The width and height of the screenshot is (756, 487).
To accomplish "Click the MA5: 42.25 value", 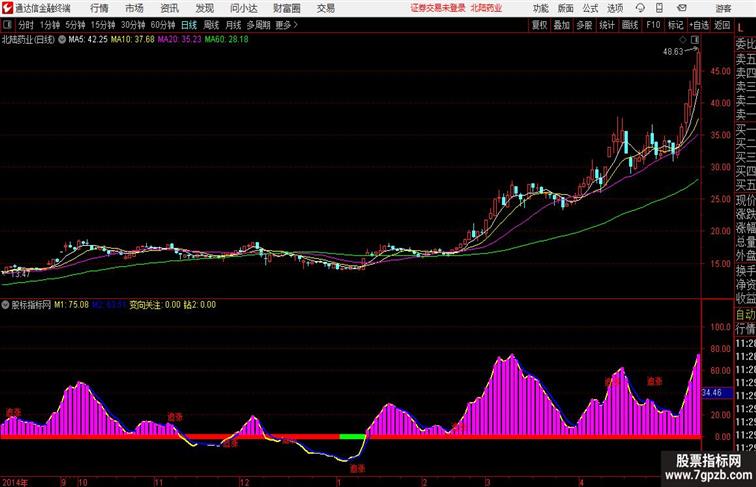I will 88,40.
